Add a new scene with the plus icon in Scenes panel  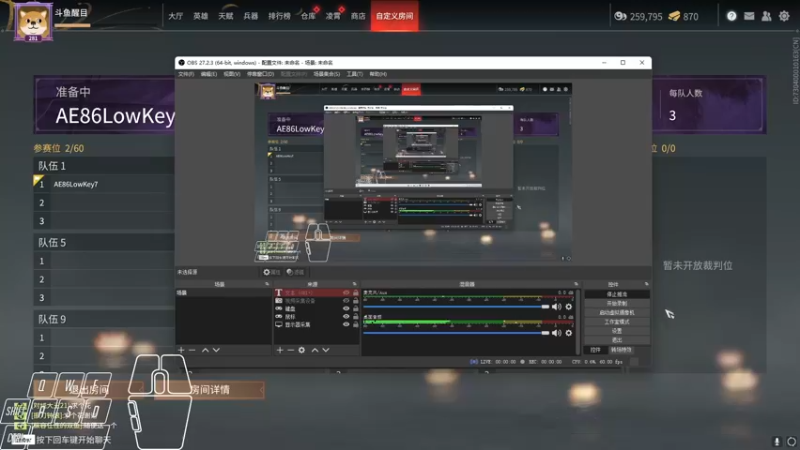(x=181, y=350)
